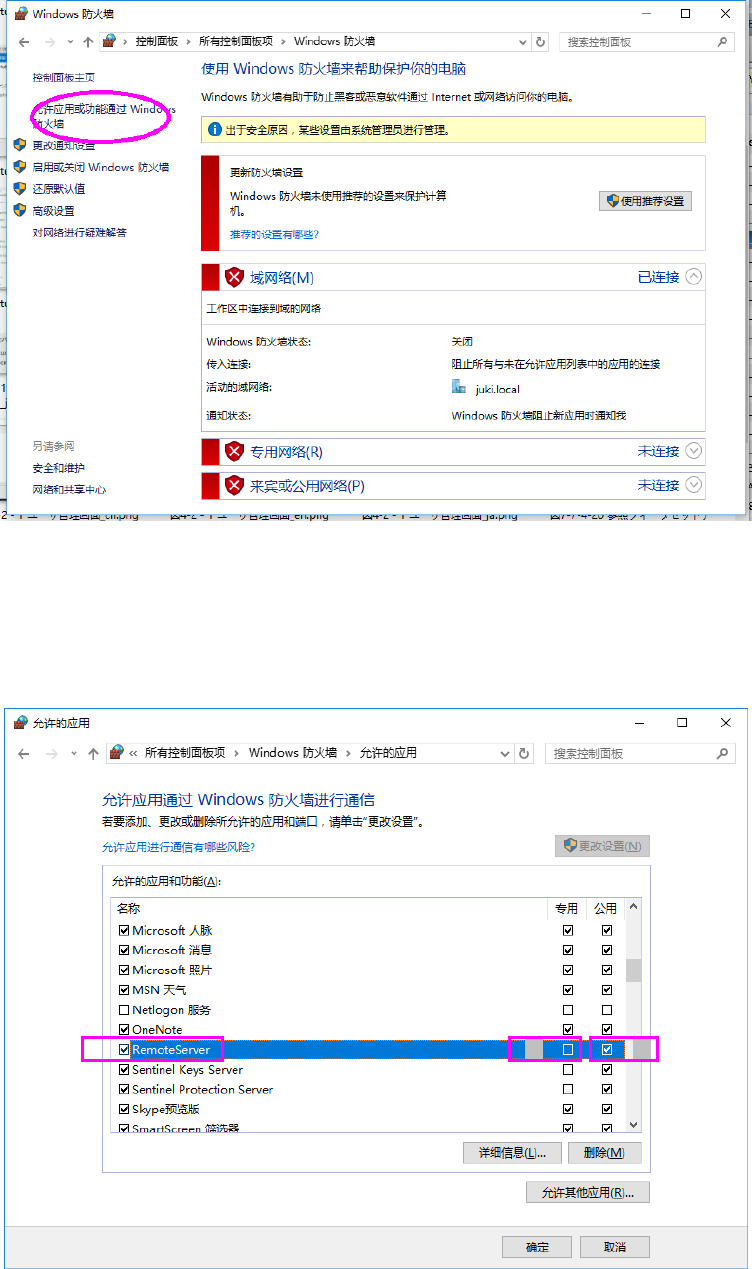Click the 专用 column header

567,909
